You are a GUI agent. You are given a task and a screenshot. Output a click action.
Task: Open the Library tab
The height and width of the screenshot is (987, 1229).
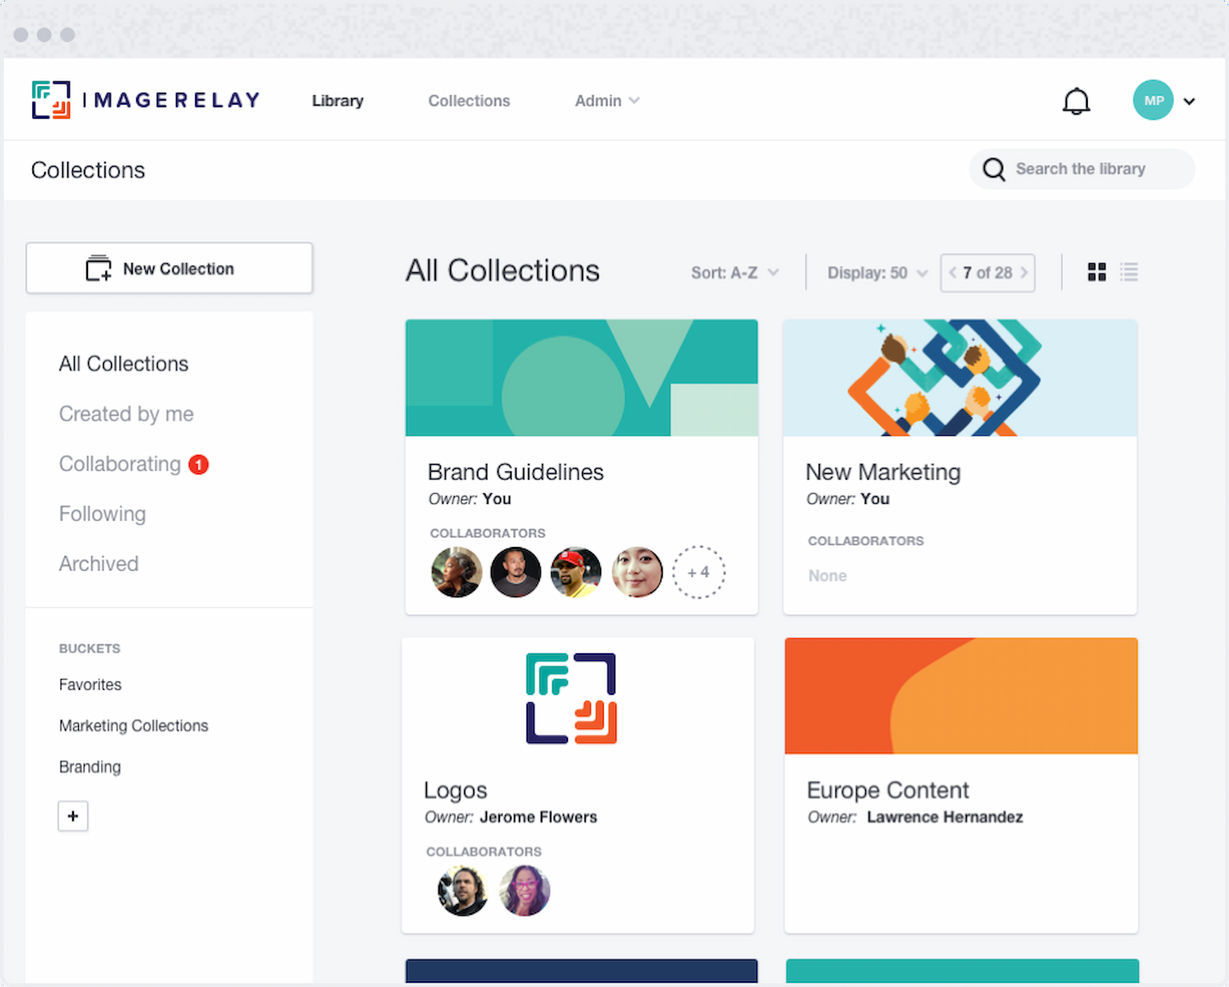tap(338, 101)
